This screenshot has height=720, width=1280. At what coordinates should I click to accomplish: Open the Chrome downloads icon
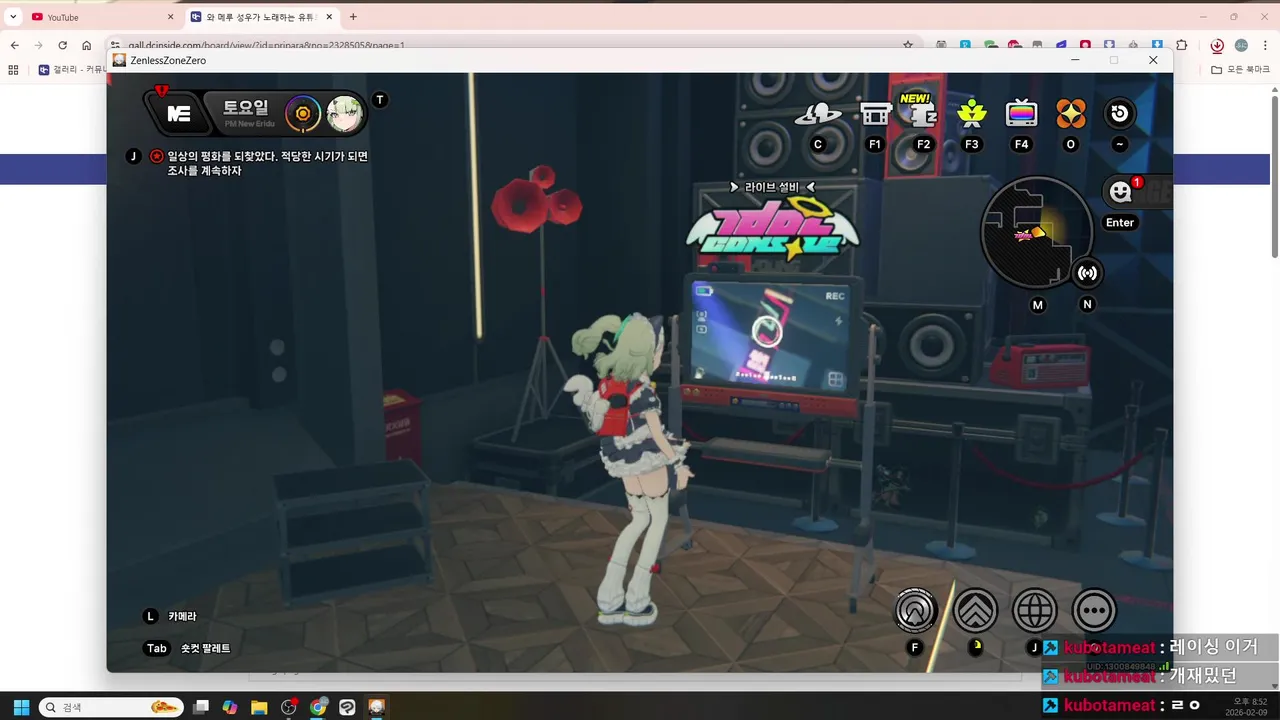tap(1217, 45)
